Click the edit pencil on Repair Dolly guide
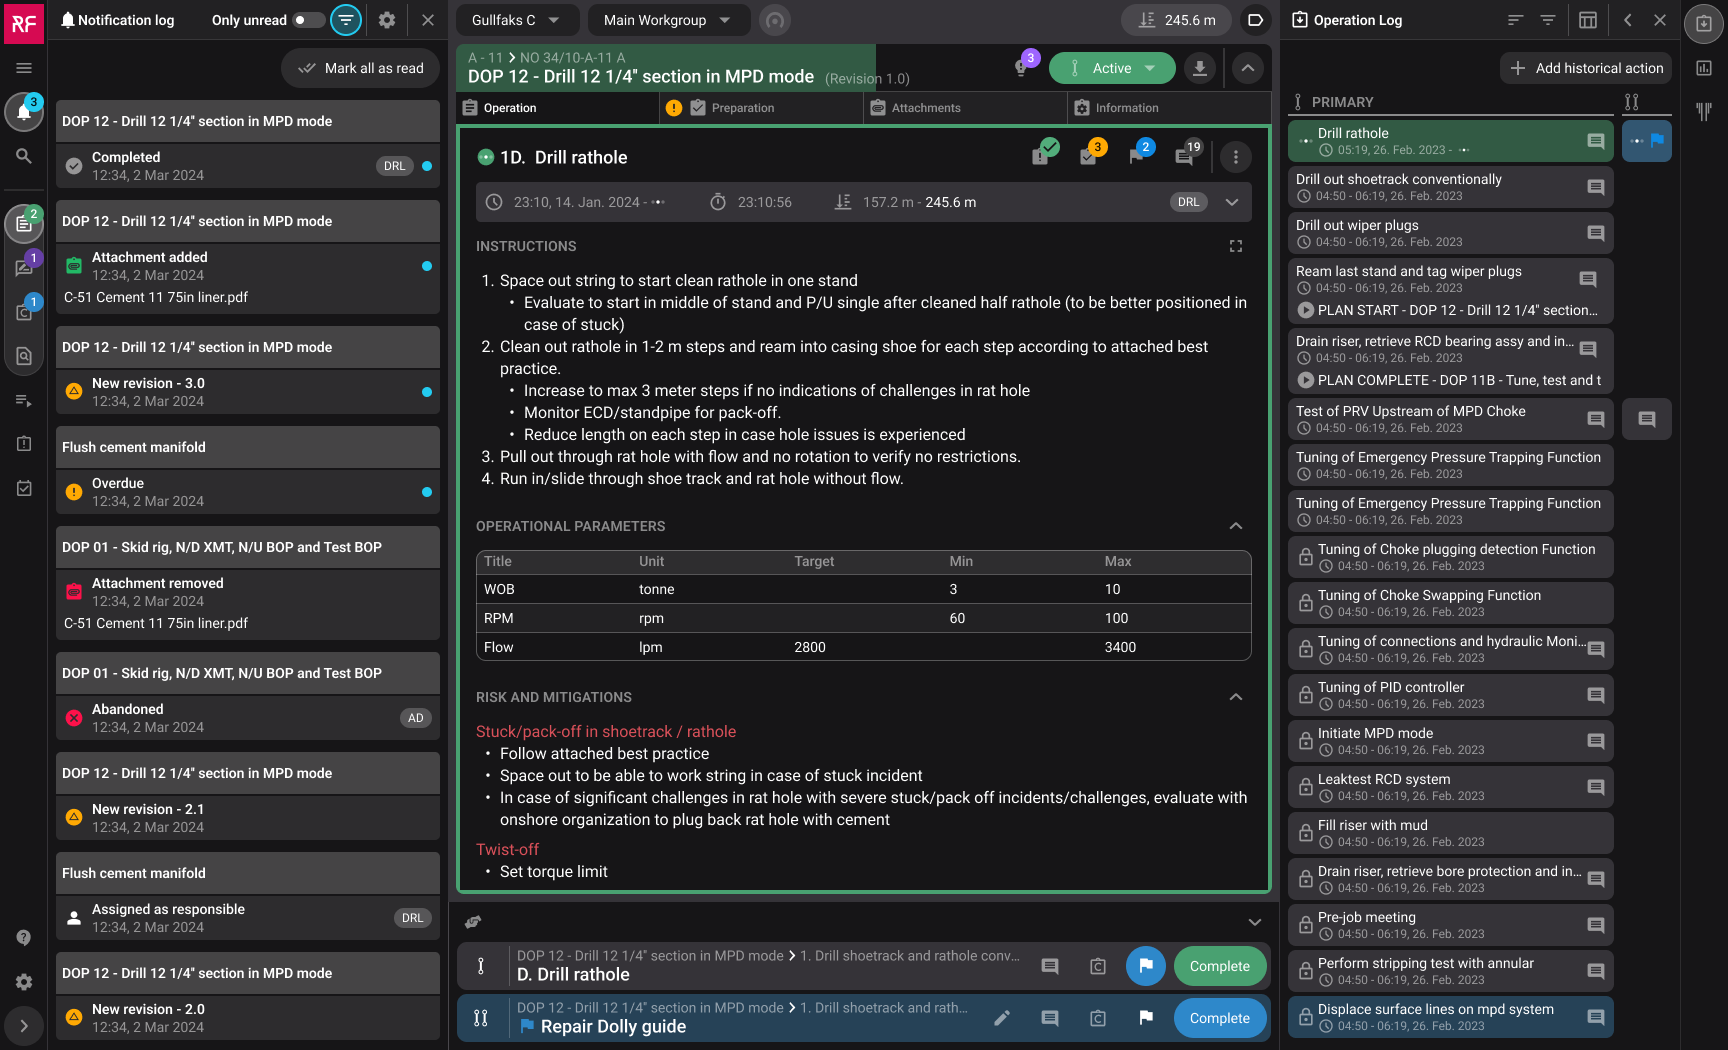The image size is (1728, 1050). 1002,1018
